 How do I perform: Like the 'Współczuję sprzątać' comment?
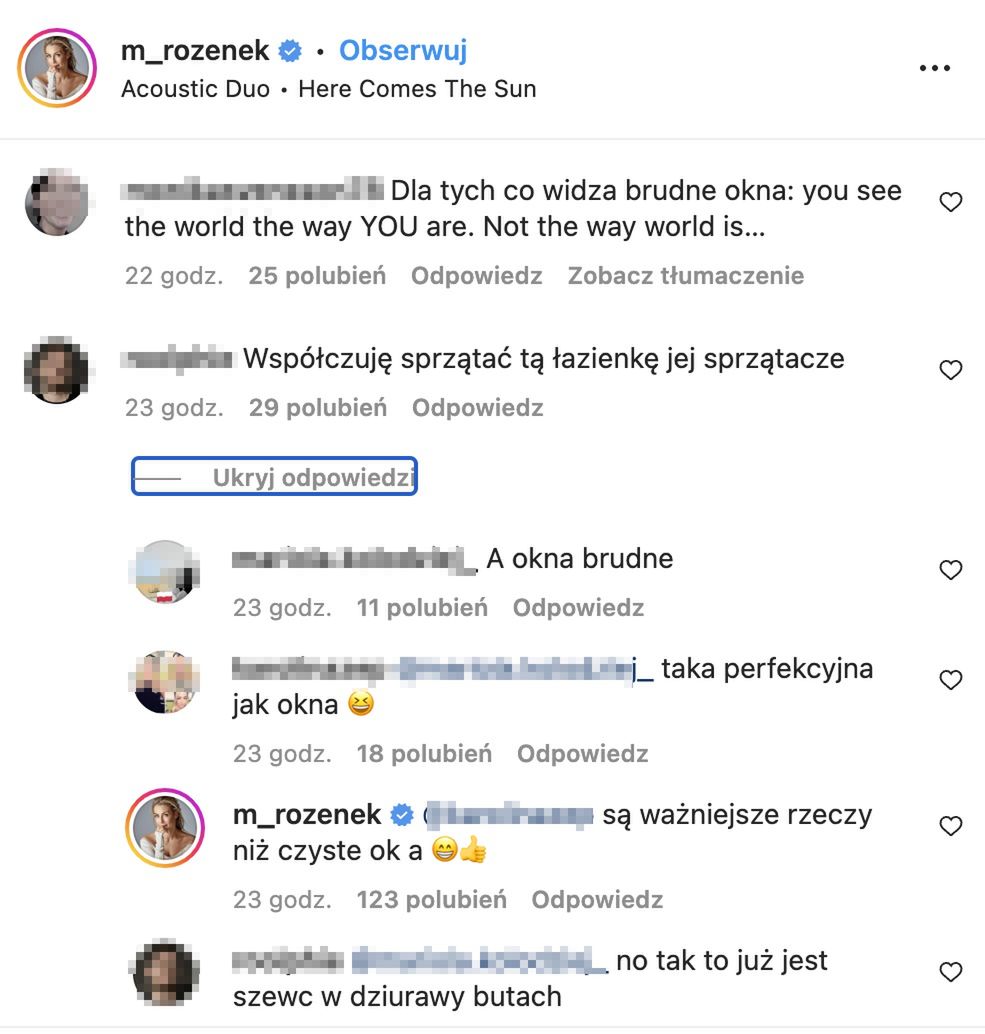pyautogui.click(x=951, y=371)
